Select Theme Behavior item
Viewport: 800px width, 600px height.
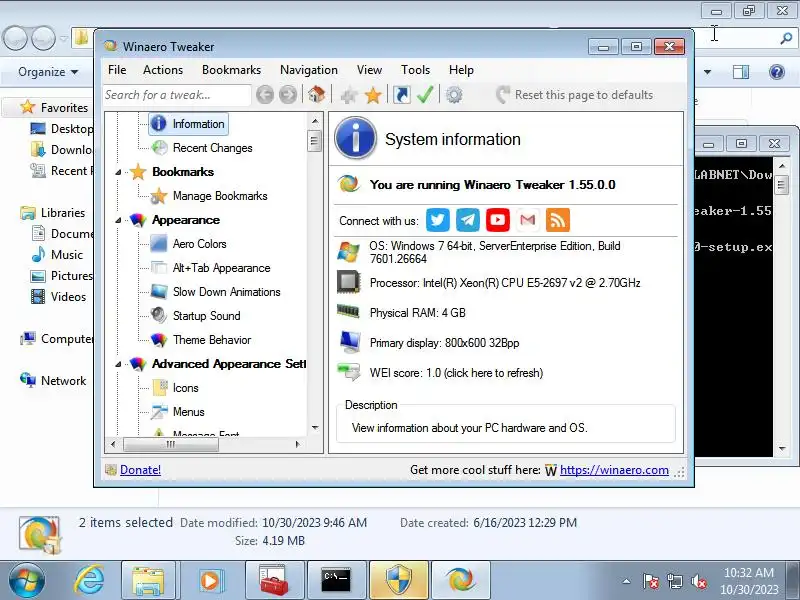pyautogui.click(x=212, y=340)
